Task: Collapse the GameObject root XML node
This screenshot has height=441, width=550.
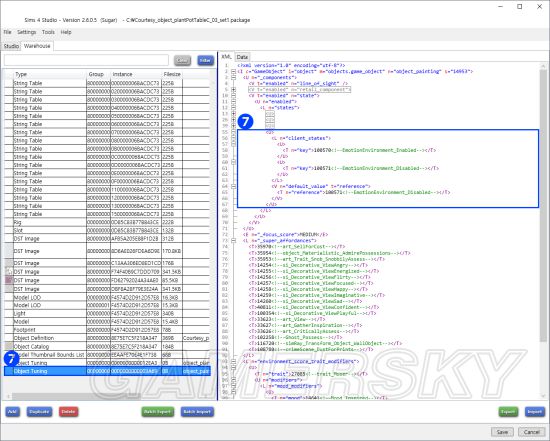Action: (x=234, y=72)
